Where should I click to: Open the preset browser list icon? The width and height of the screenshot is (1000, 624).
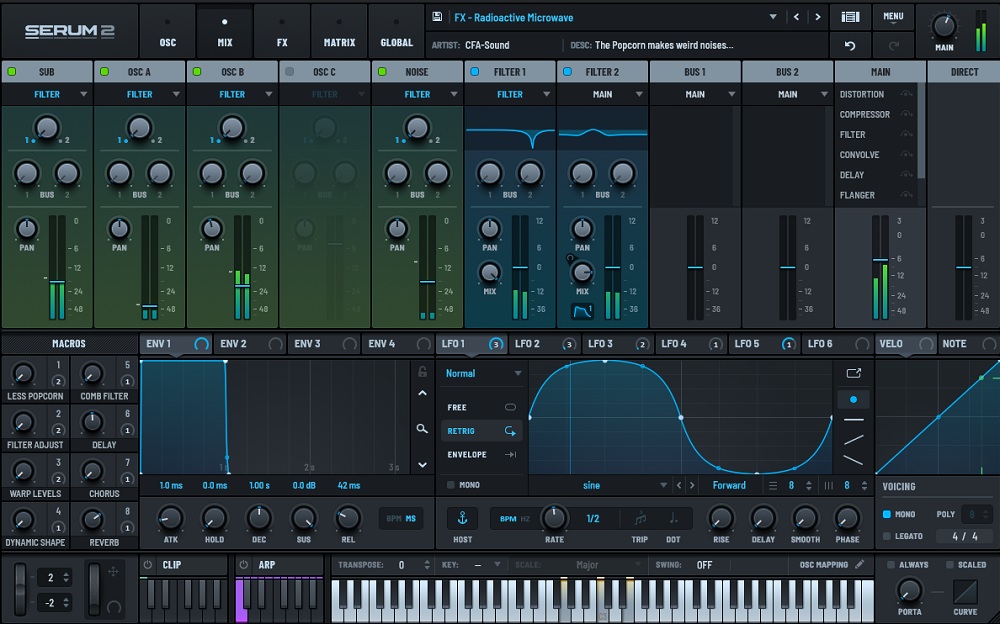point(850,17)
